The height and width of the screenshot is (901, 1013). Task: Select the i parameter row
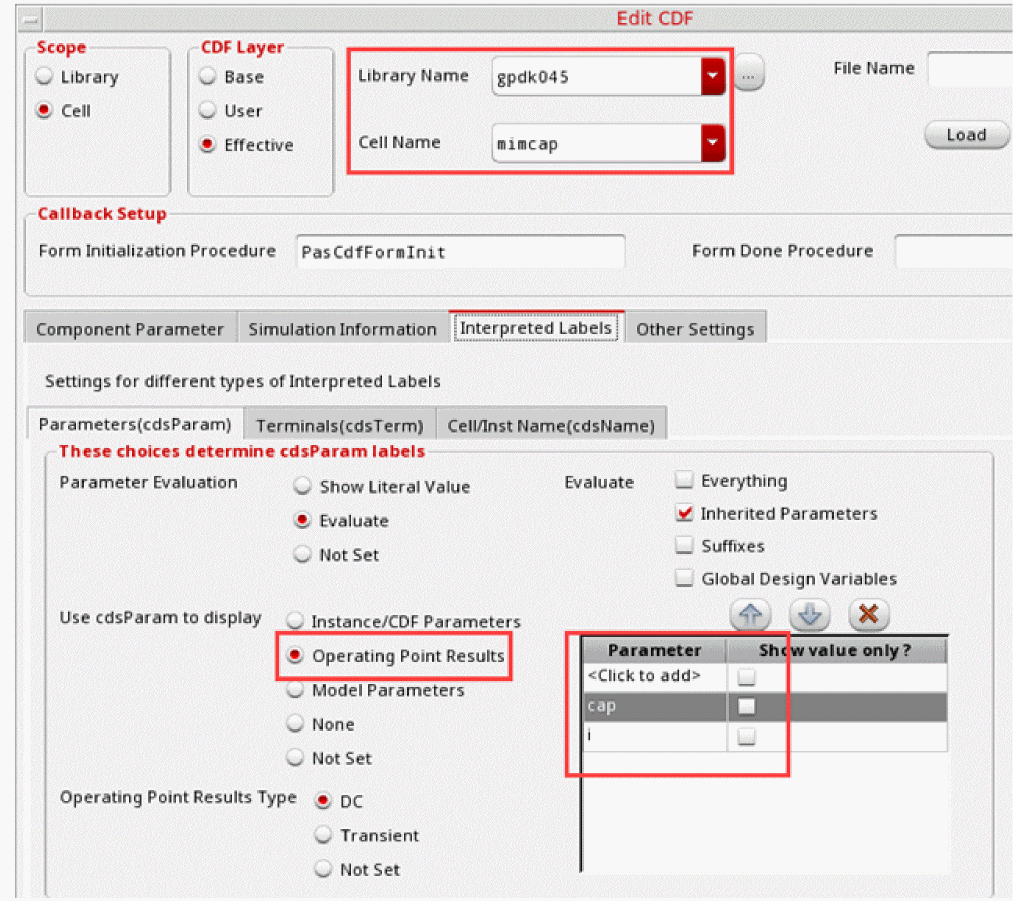click(x=765, y=736)
